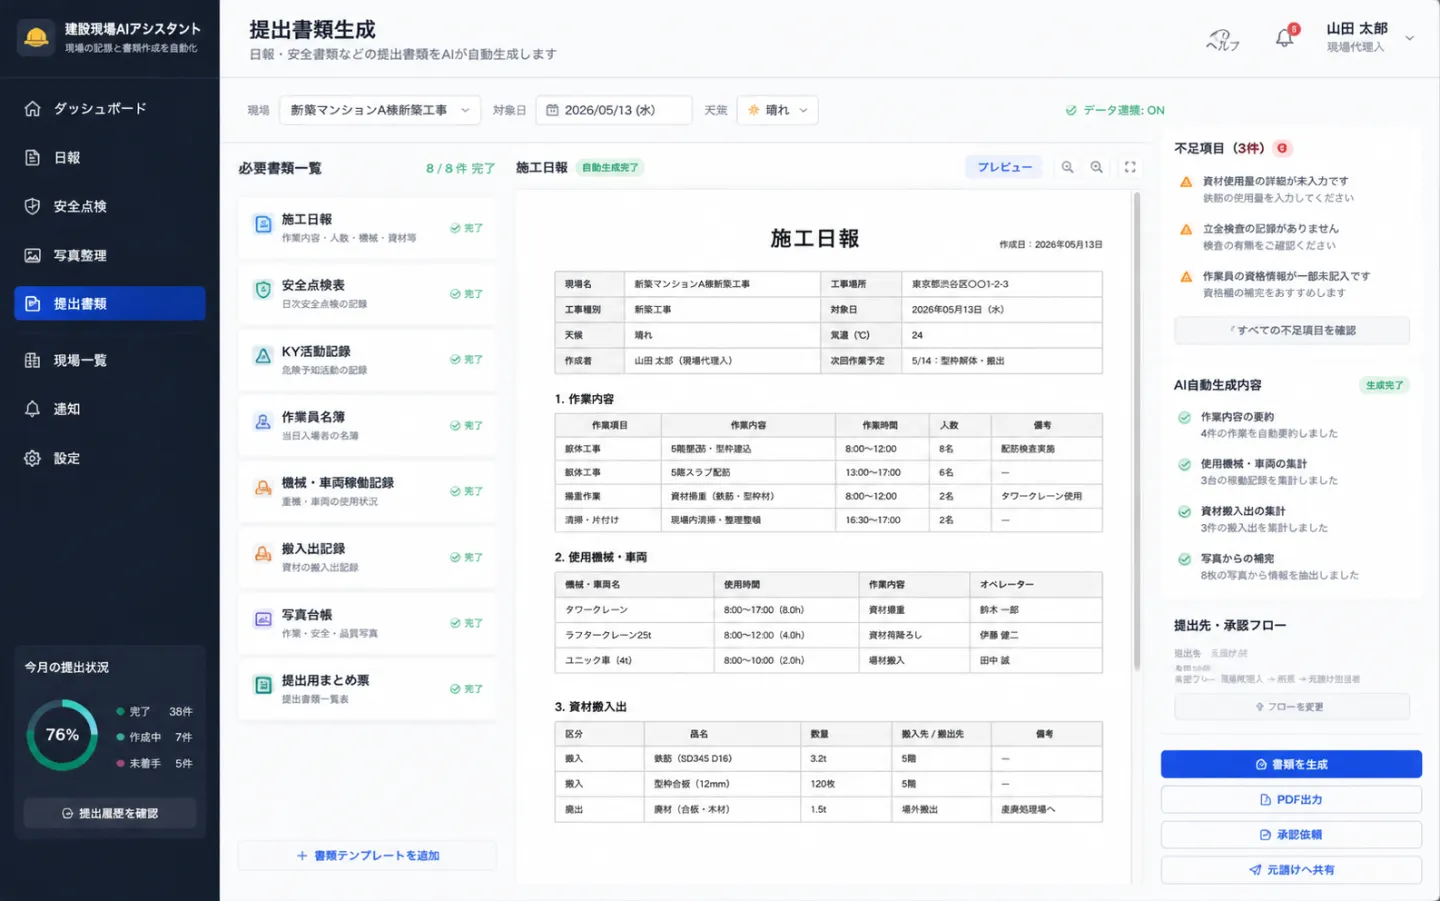Open the 天気 weather dropdown

[778, 110]
